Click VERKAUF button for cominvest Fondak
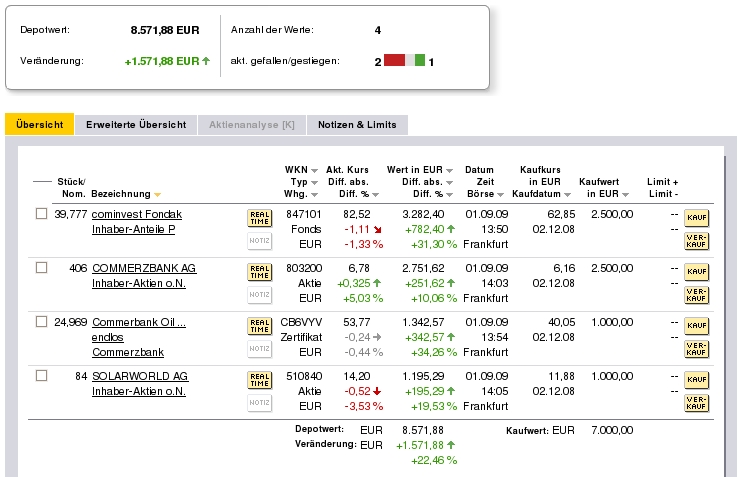The width and height of the screenshot is (743, 477). [x=697, y=241]
